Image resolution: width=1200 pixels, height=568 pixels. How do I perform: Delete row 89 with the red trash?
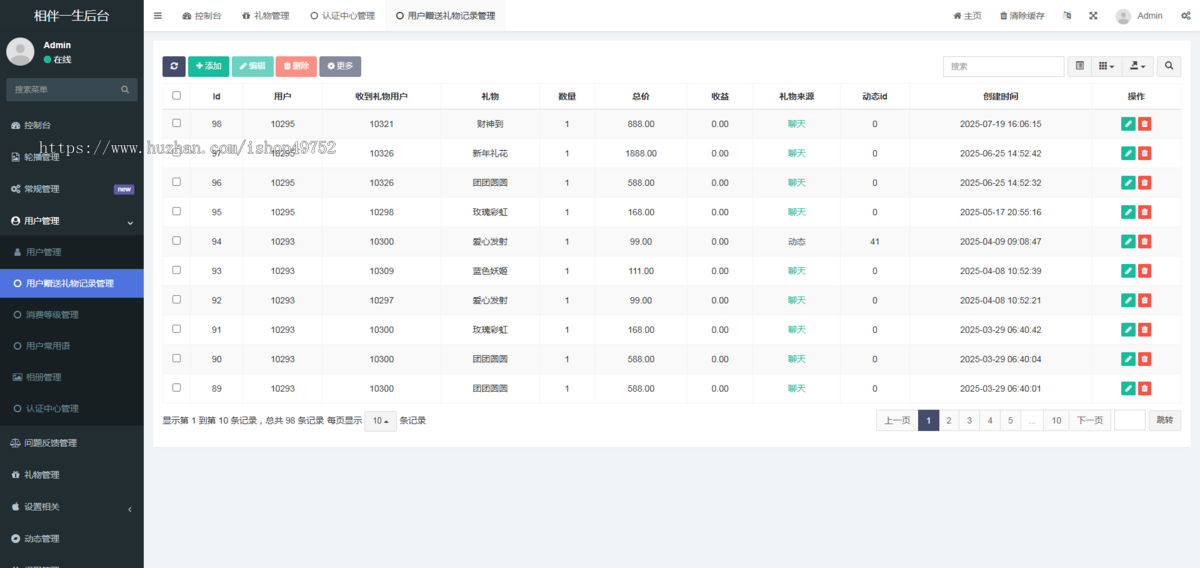point(1144,388)
